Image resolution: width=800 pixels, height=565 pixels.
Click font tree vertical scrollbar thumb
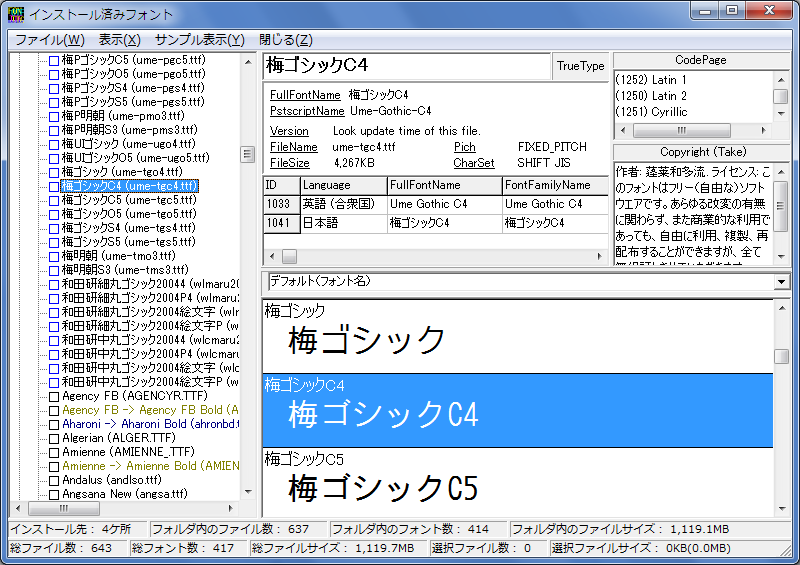[x=247, y=154]
